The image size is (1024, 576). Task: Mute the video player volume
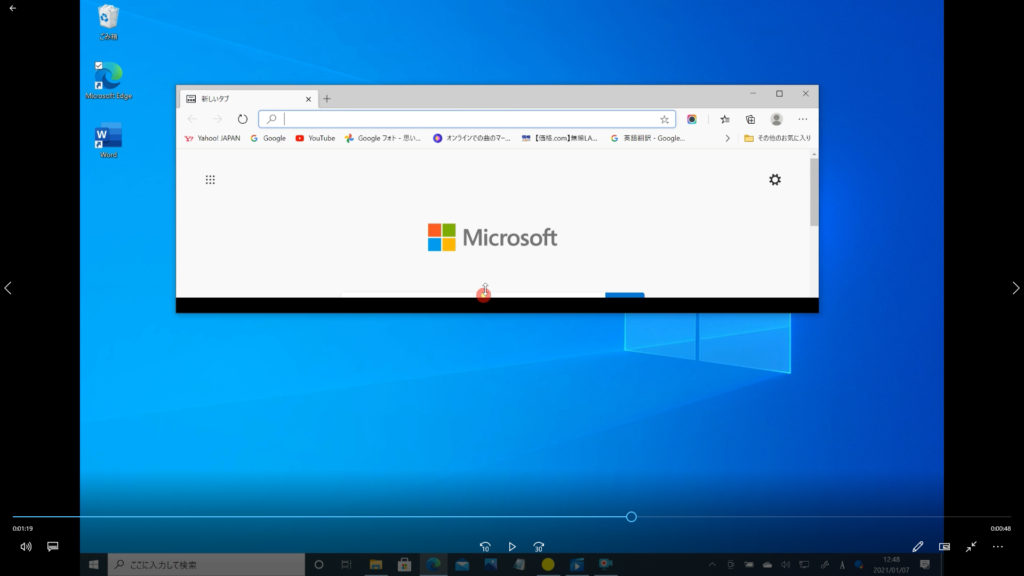click(26, 547)
